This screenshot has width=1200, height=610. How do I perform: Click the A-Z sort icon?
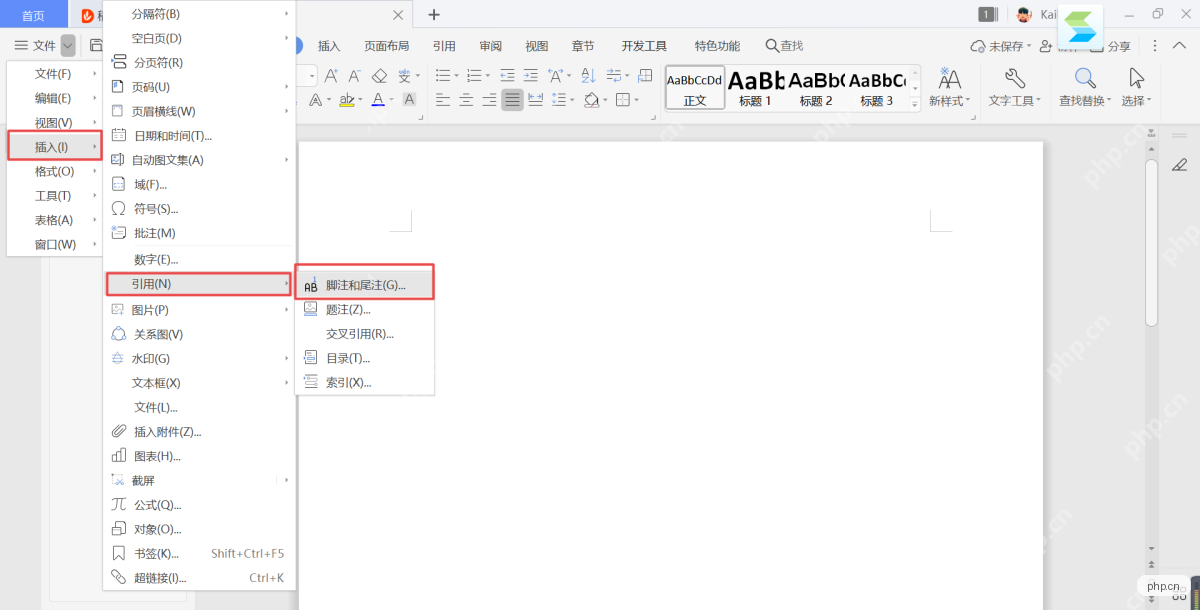587,76
